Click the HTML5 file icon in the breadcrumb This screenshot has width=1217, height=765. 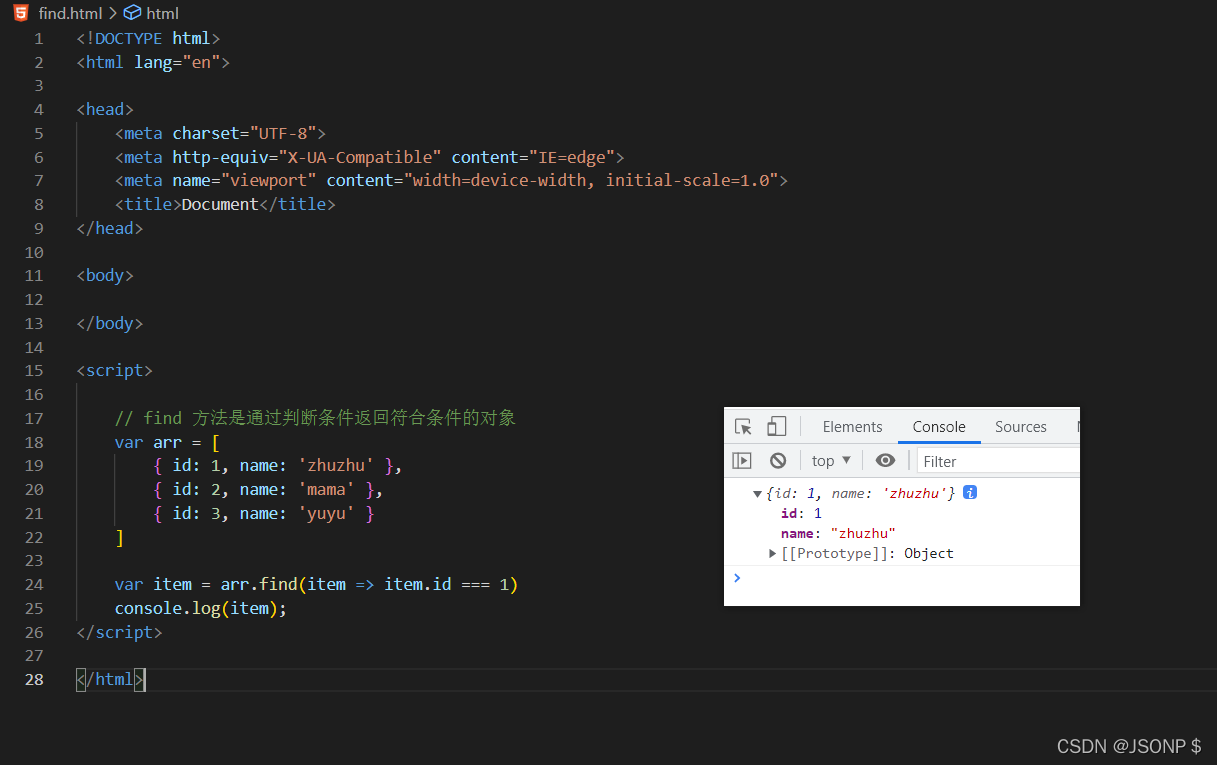tap(21, 13)
